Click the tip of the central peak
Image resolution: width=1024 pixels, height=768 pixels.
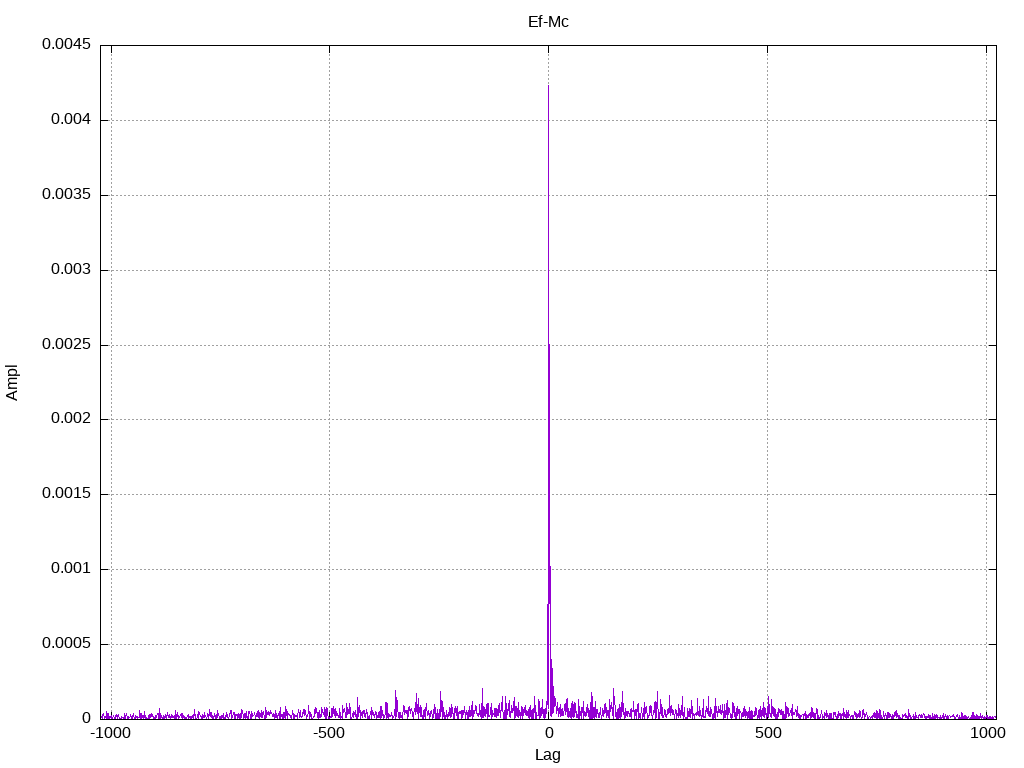click(x=549, y=86)
